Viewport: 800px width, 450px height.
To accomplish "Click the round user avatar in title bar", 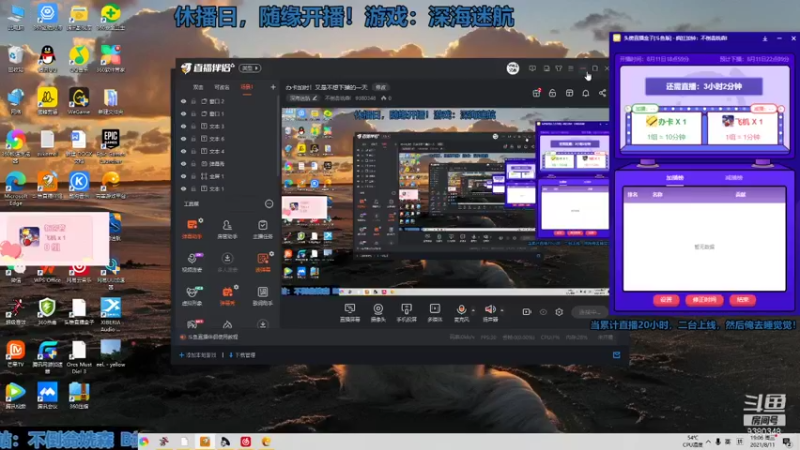I will pyautogui.click(x=513, y=68).
